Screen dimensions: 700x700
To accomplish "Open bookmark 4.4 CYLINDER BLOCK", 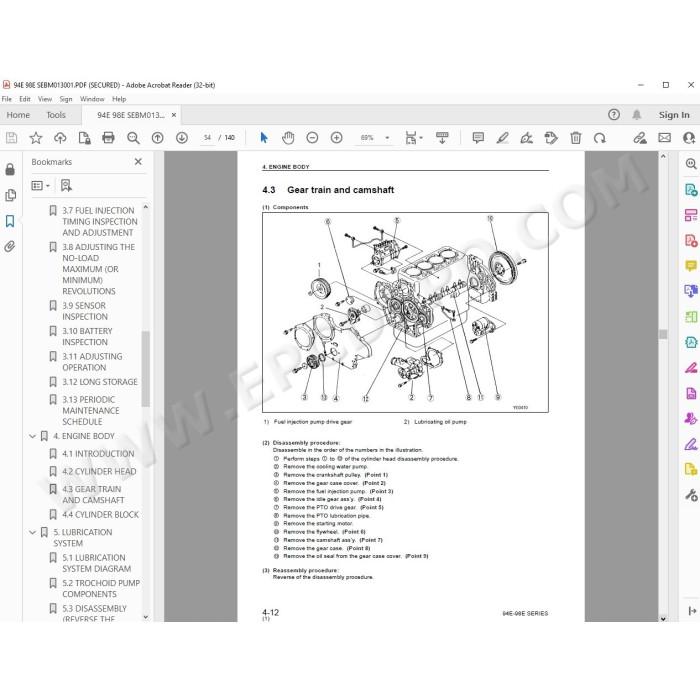I will (x=100, y=515).
